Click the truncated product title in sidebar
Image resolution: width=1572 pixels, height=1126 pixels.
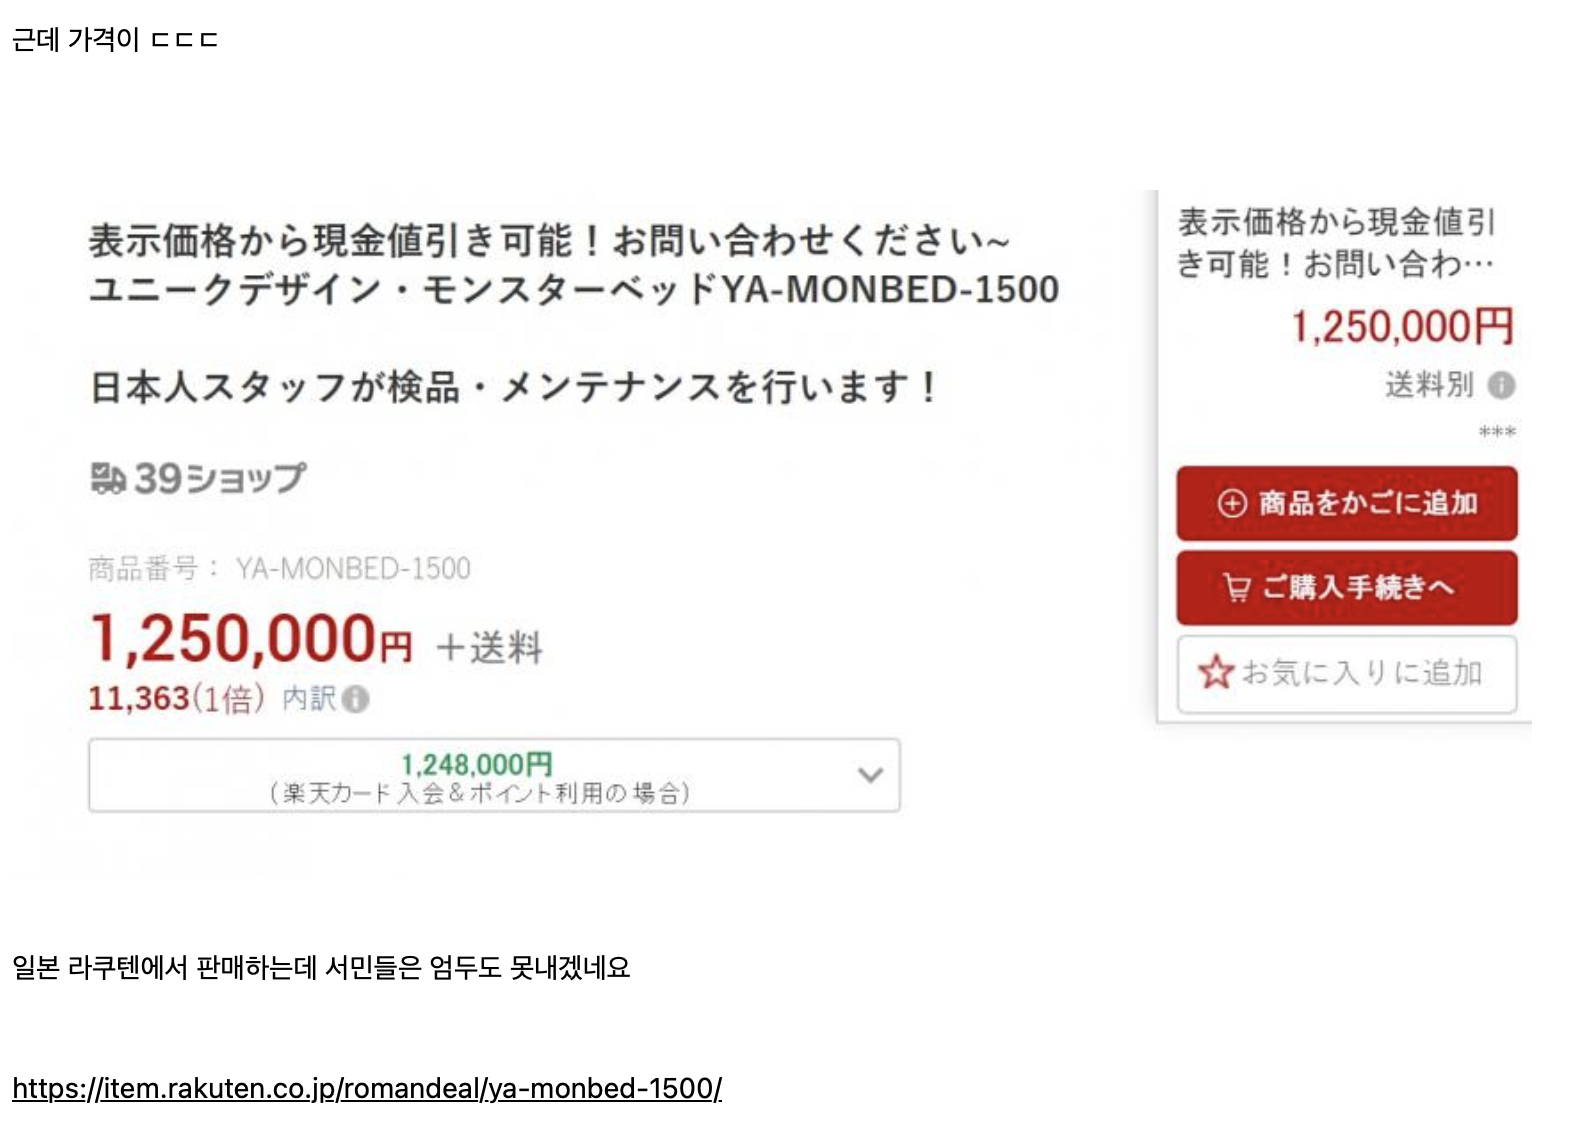(1336, 243)
